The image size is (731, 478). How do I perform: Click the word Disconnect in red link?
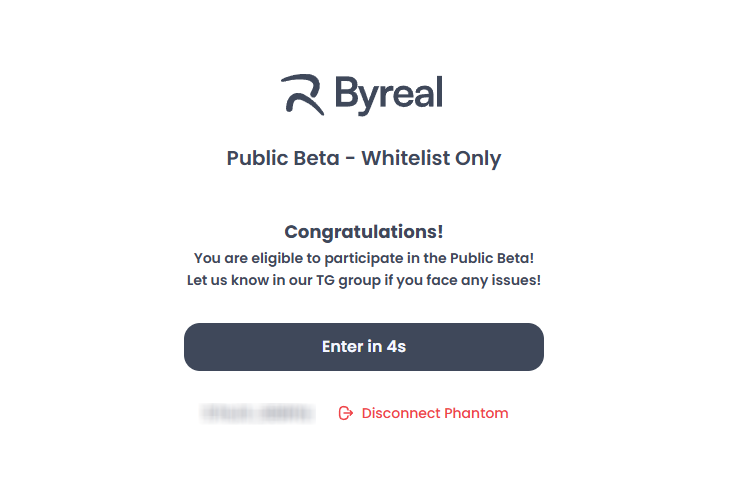tap(401, 413)
